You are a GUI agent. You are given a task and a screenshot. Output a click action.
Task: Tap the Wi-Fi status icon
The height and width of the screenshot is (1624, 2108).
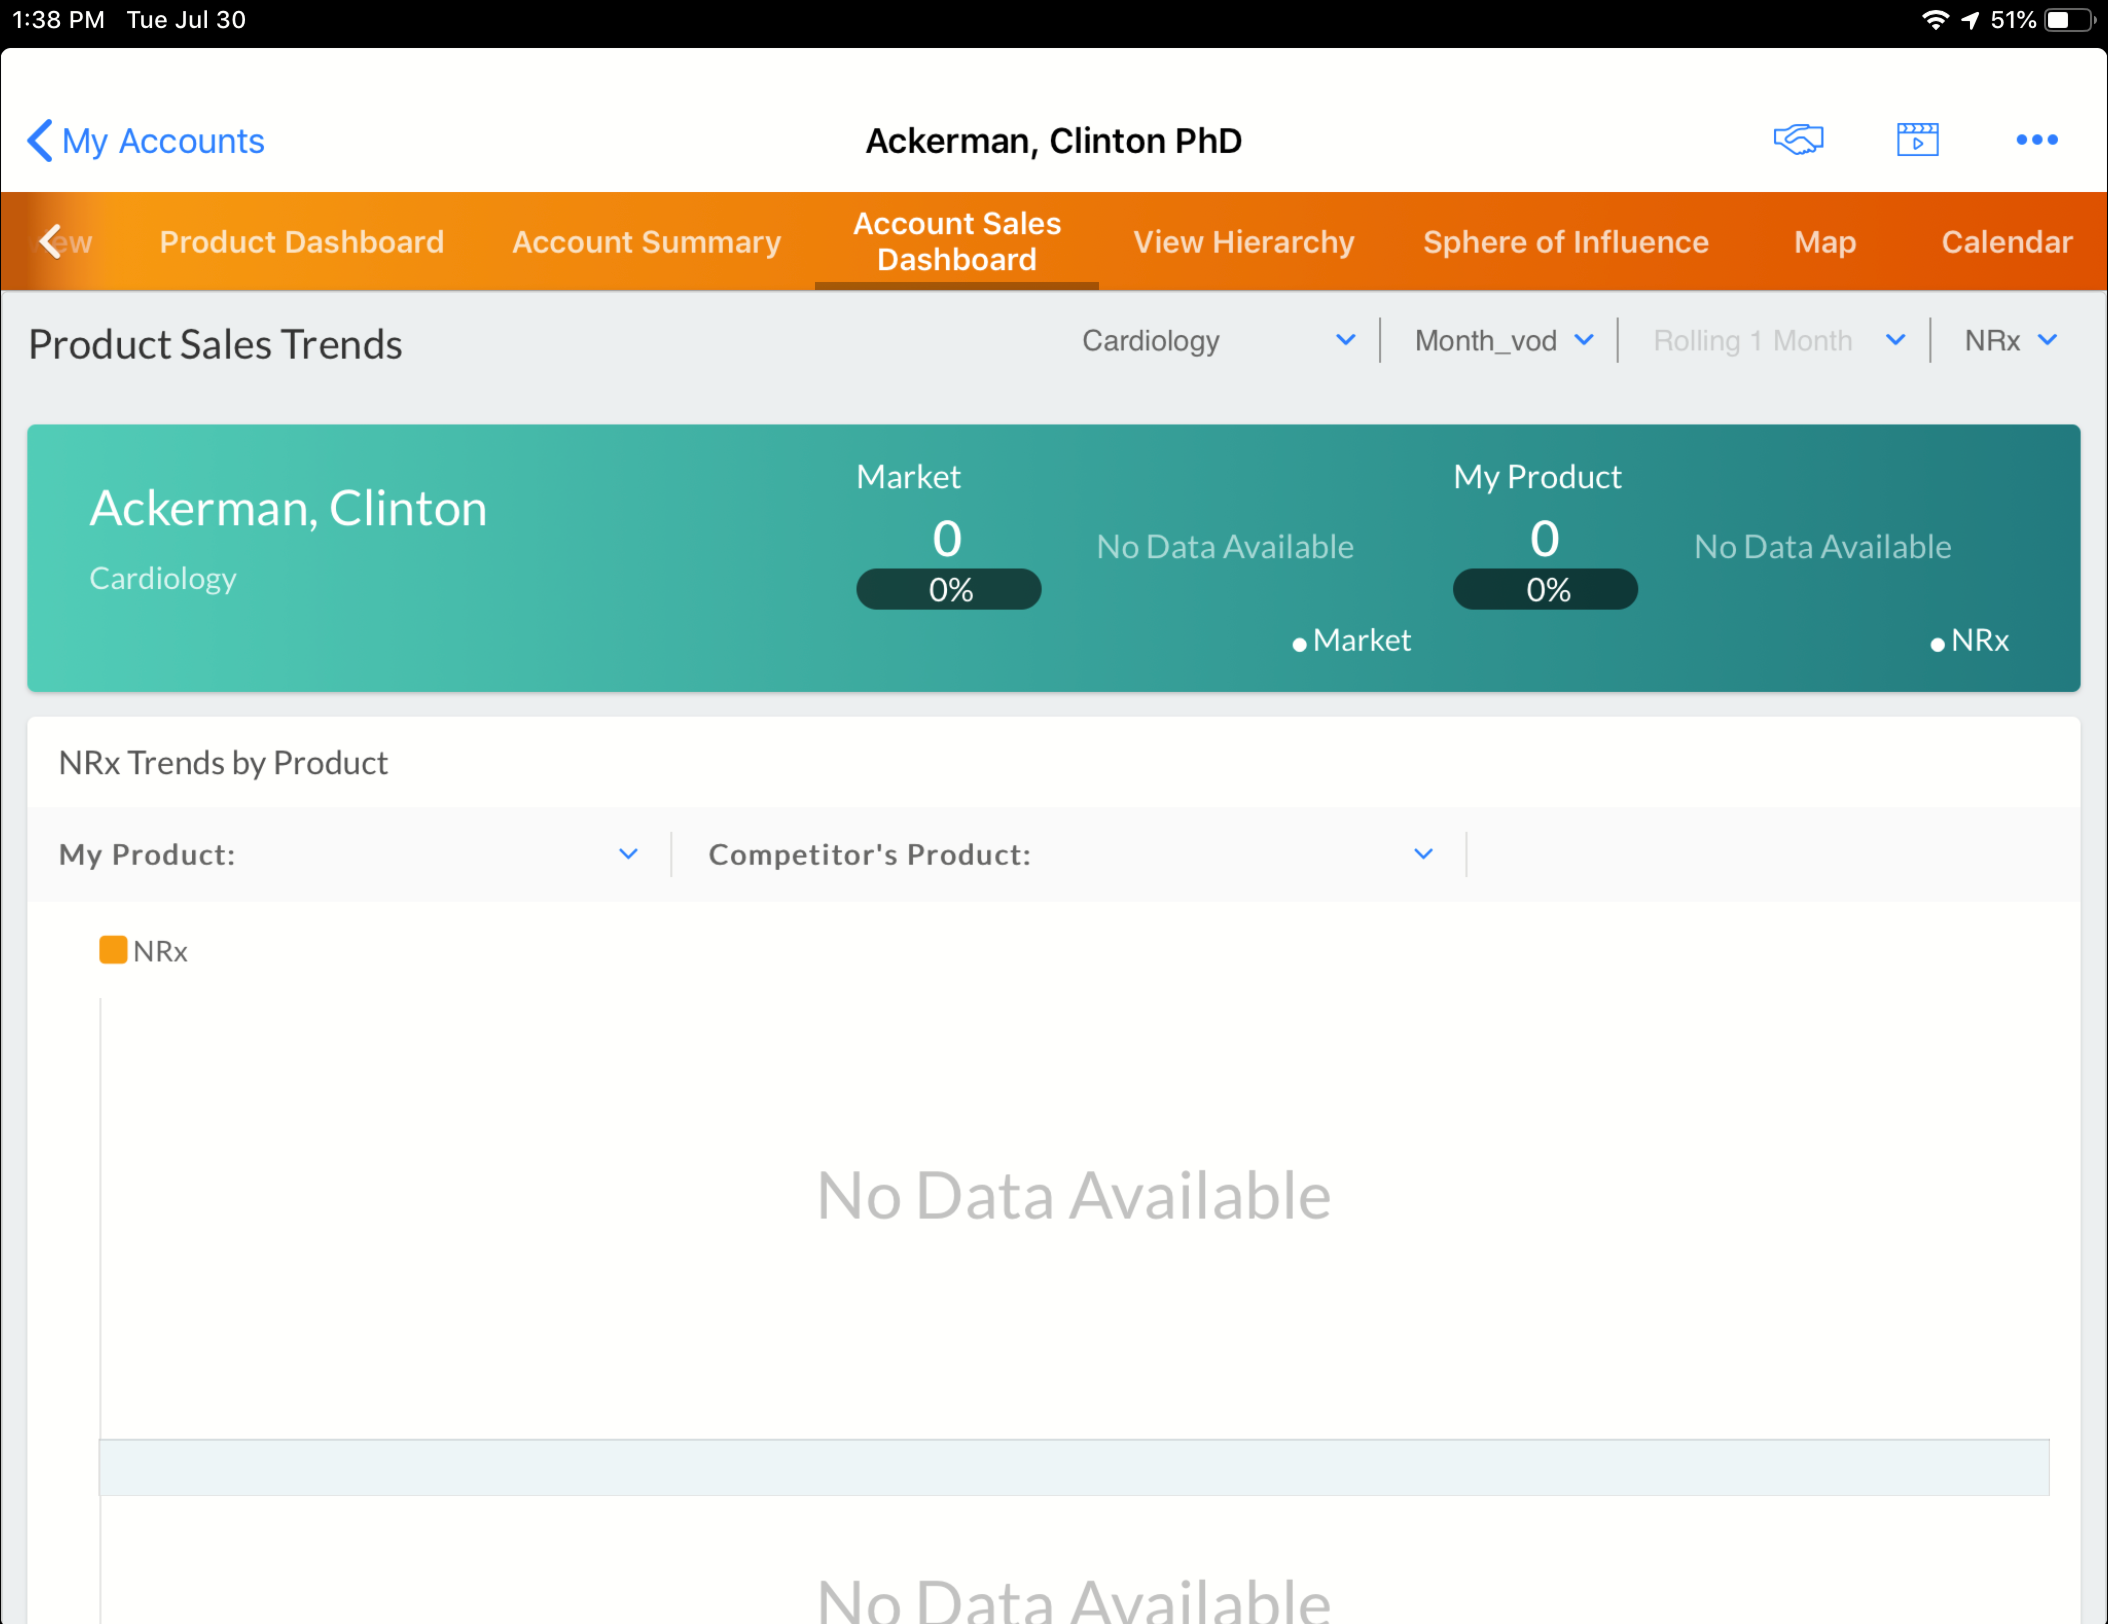(1935, 20)
